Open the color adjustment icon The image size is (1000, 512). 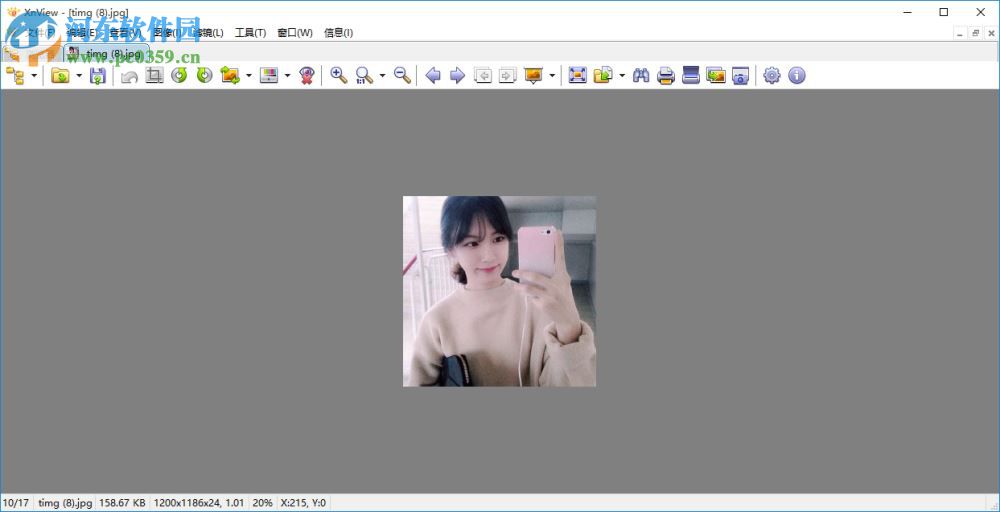coord(269,76)
